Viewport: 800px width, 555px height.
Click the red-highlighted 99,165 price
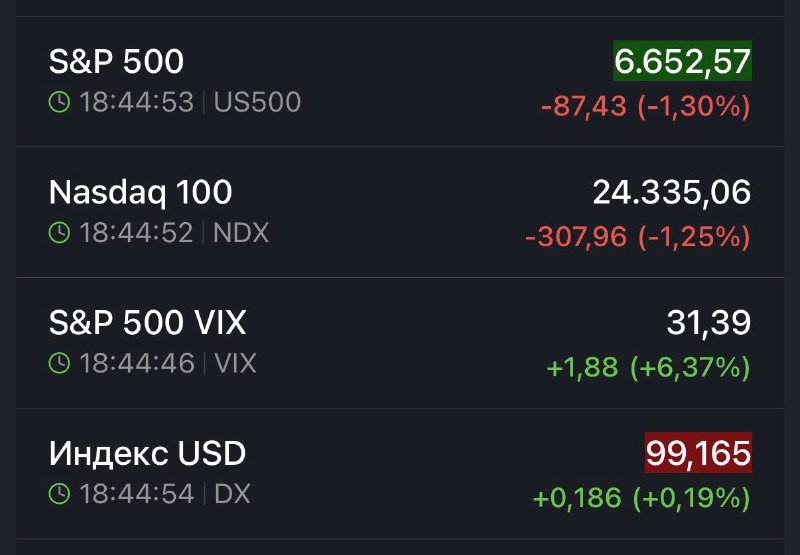(698, 453)
